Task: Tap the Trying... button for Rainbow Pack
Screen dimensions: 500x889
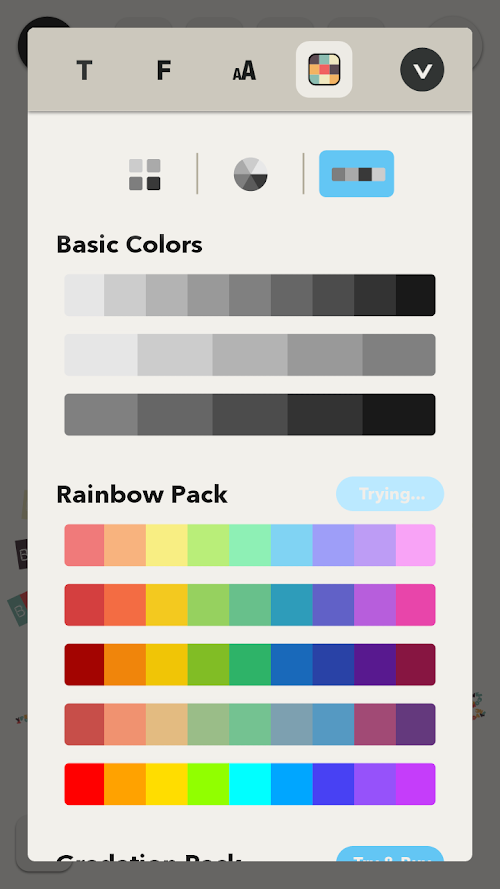Action: pyautogui.click(x=390, y=494)
